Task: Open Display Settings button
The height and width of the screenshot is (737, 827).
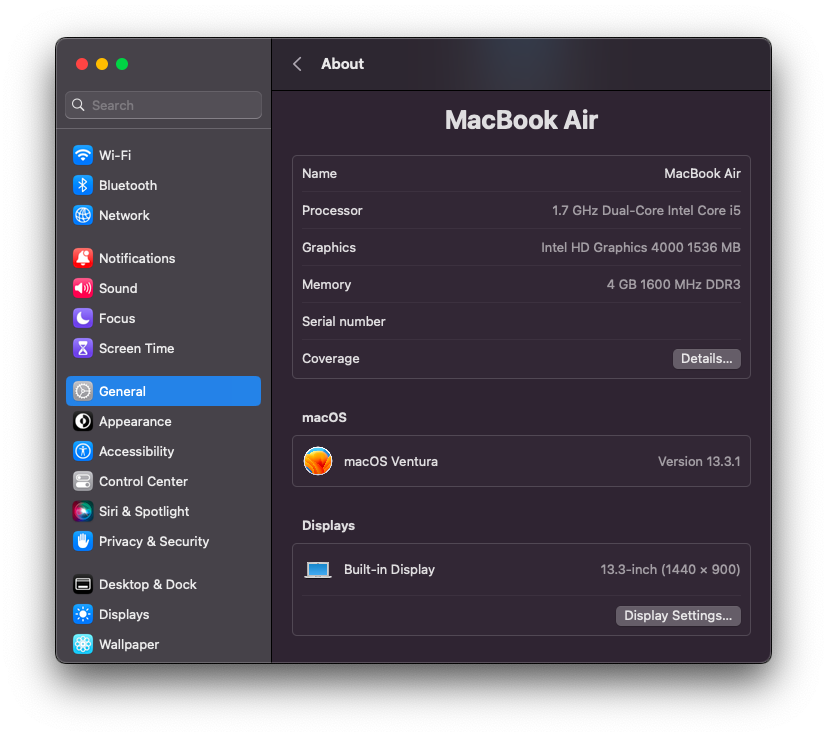Action: [x=678, y=616]
